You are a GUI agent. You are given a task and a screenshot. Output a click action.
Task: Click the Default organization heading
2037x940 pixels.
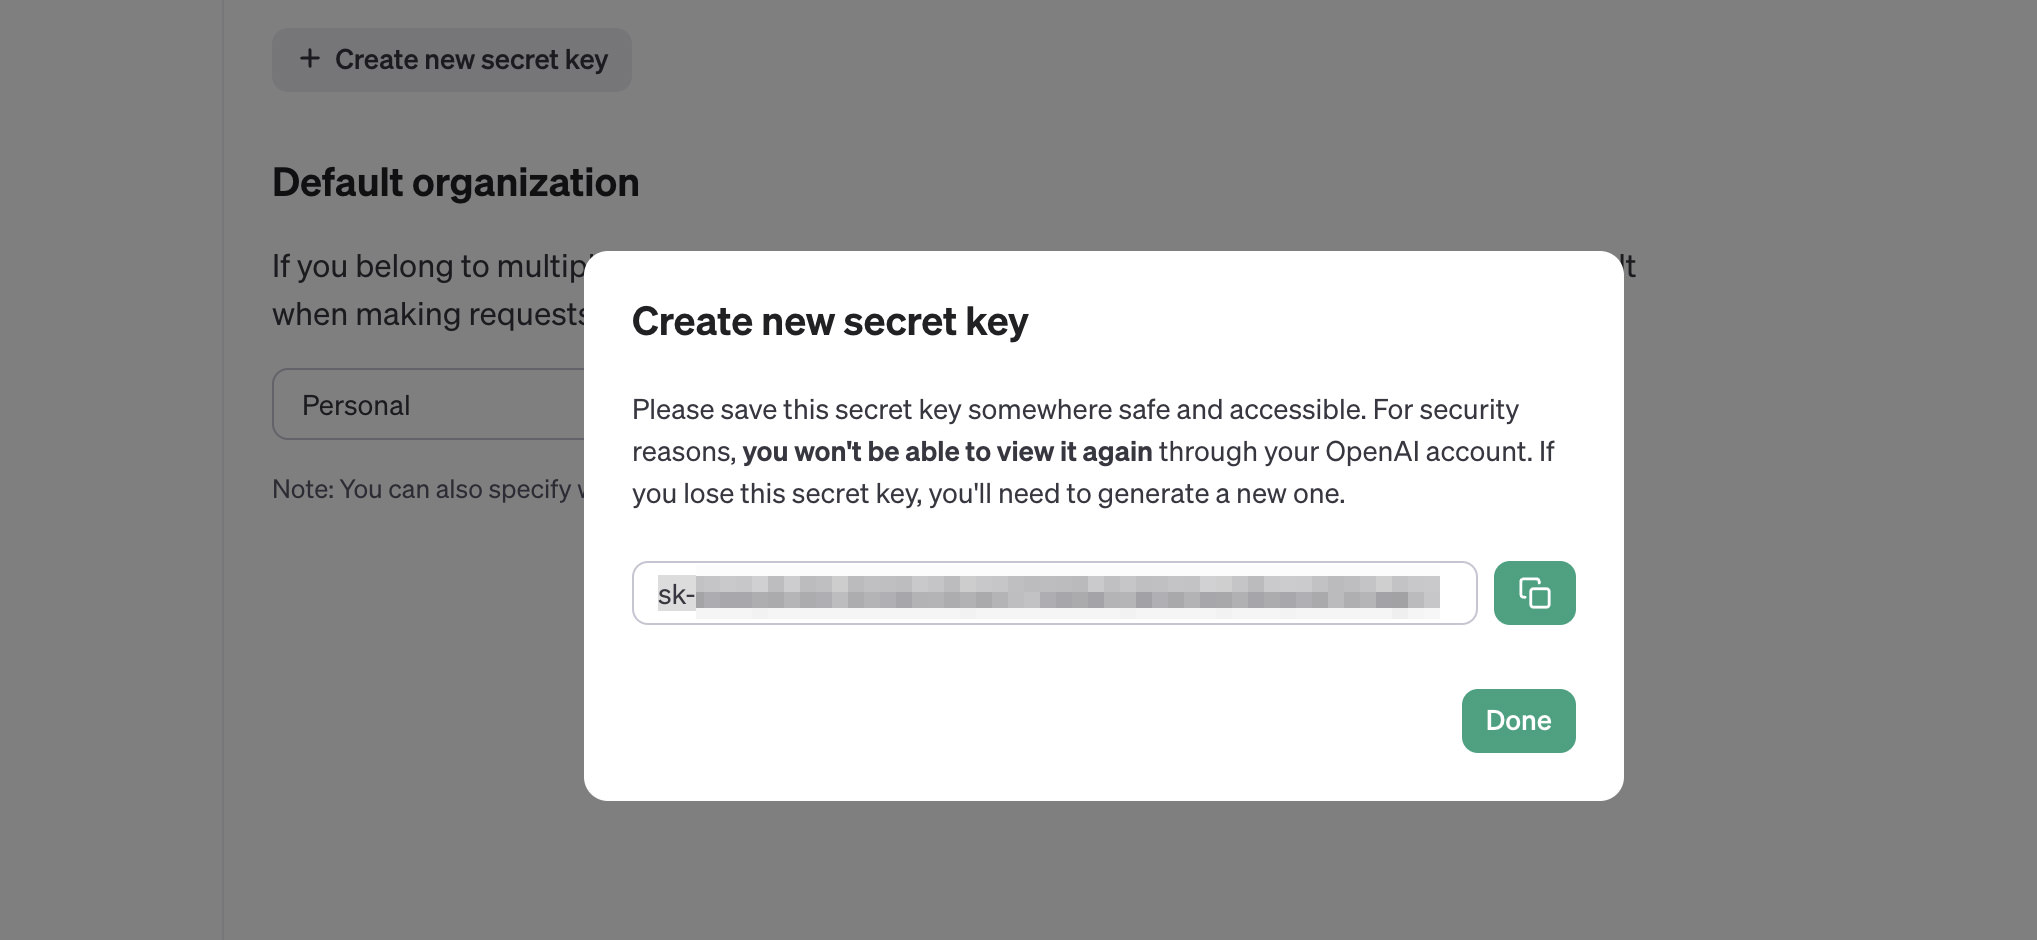[x=455, y=183]
